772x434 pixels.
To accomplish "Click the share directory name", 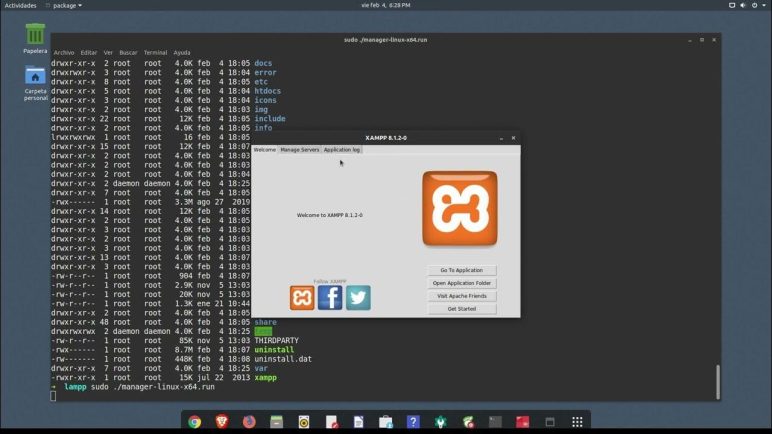I will tap(265, 322).
